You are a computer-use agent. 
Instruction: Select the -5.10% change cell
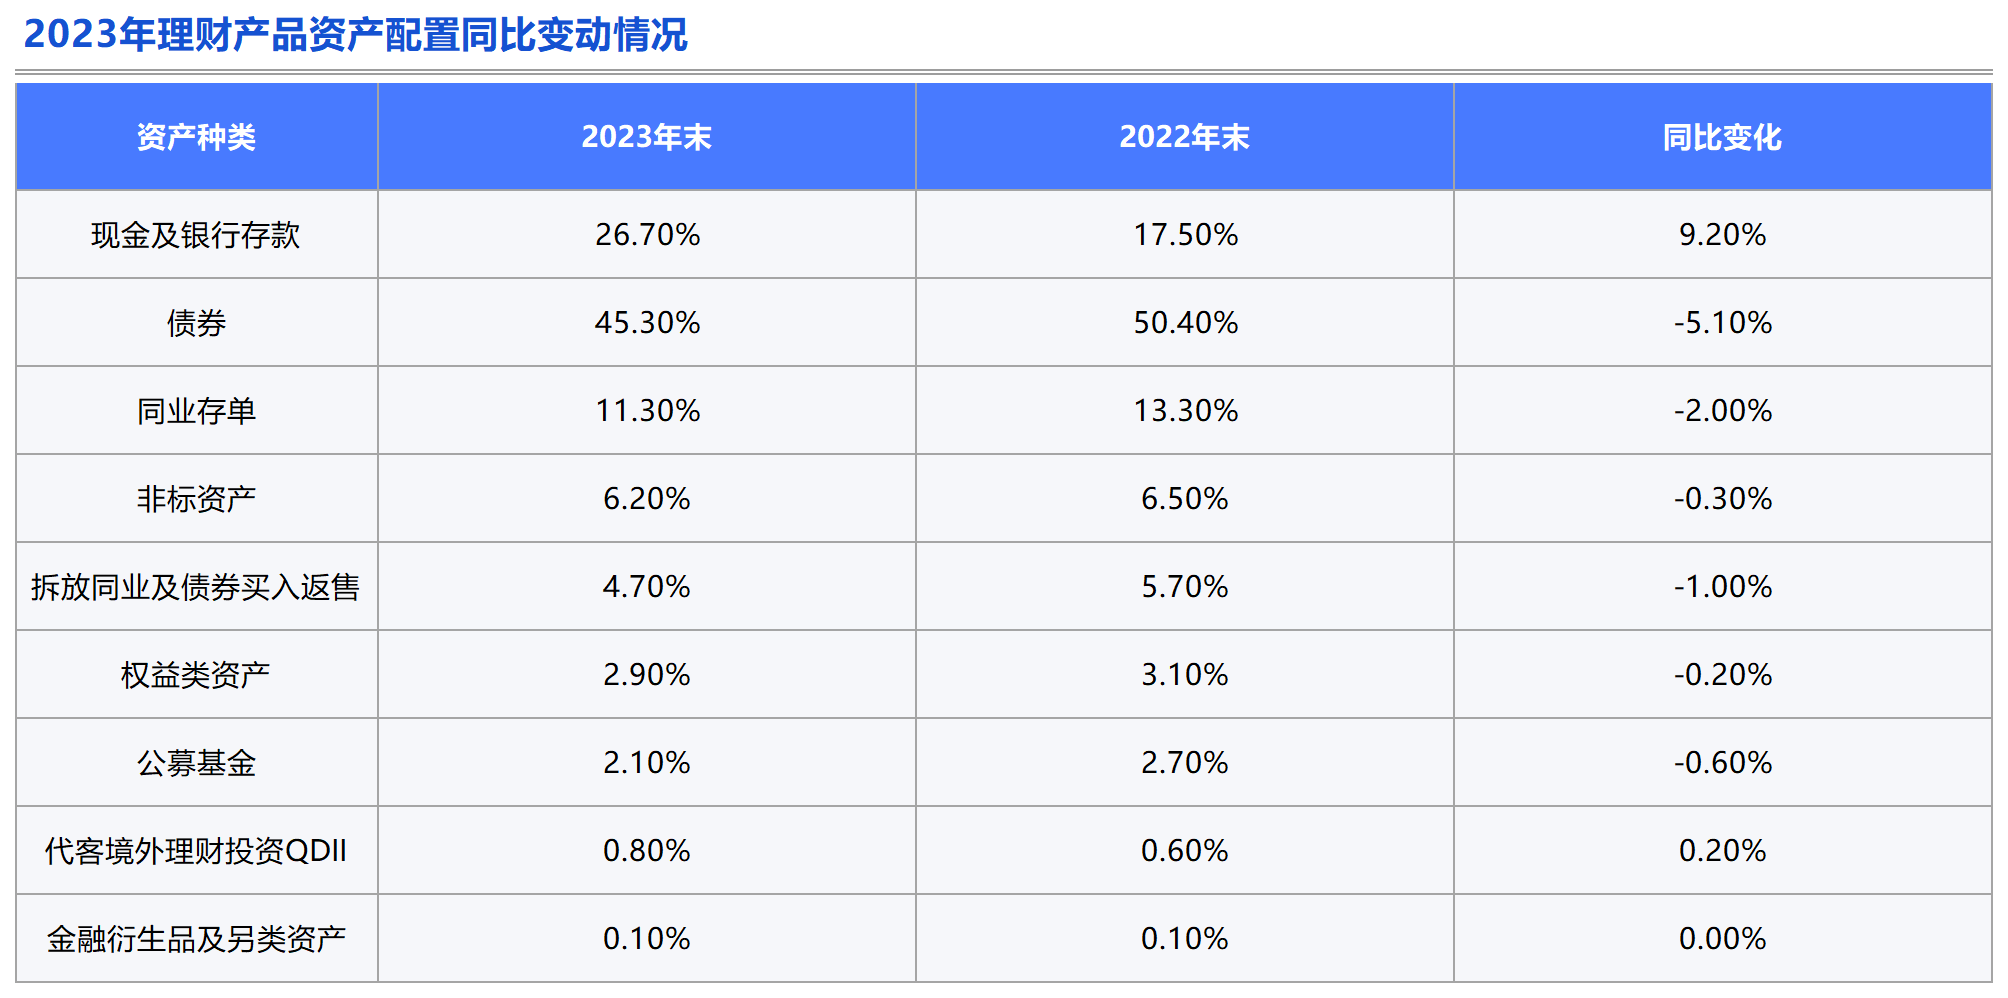(1722, 323)
